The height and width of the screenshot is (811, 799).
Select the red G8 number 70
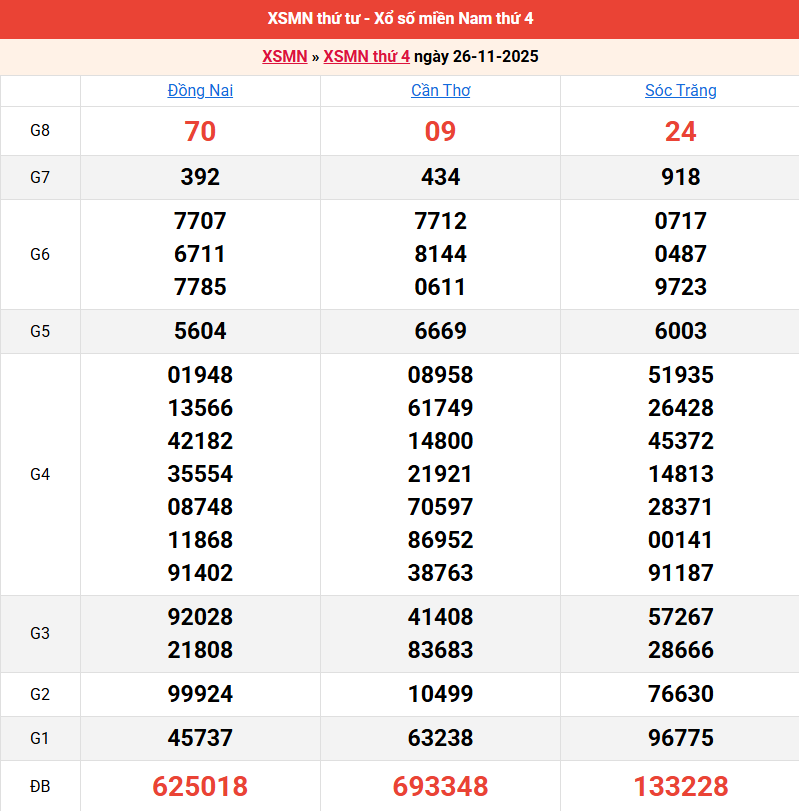200,132
